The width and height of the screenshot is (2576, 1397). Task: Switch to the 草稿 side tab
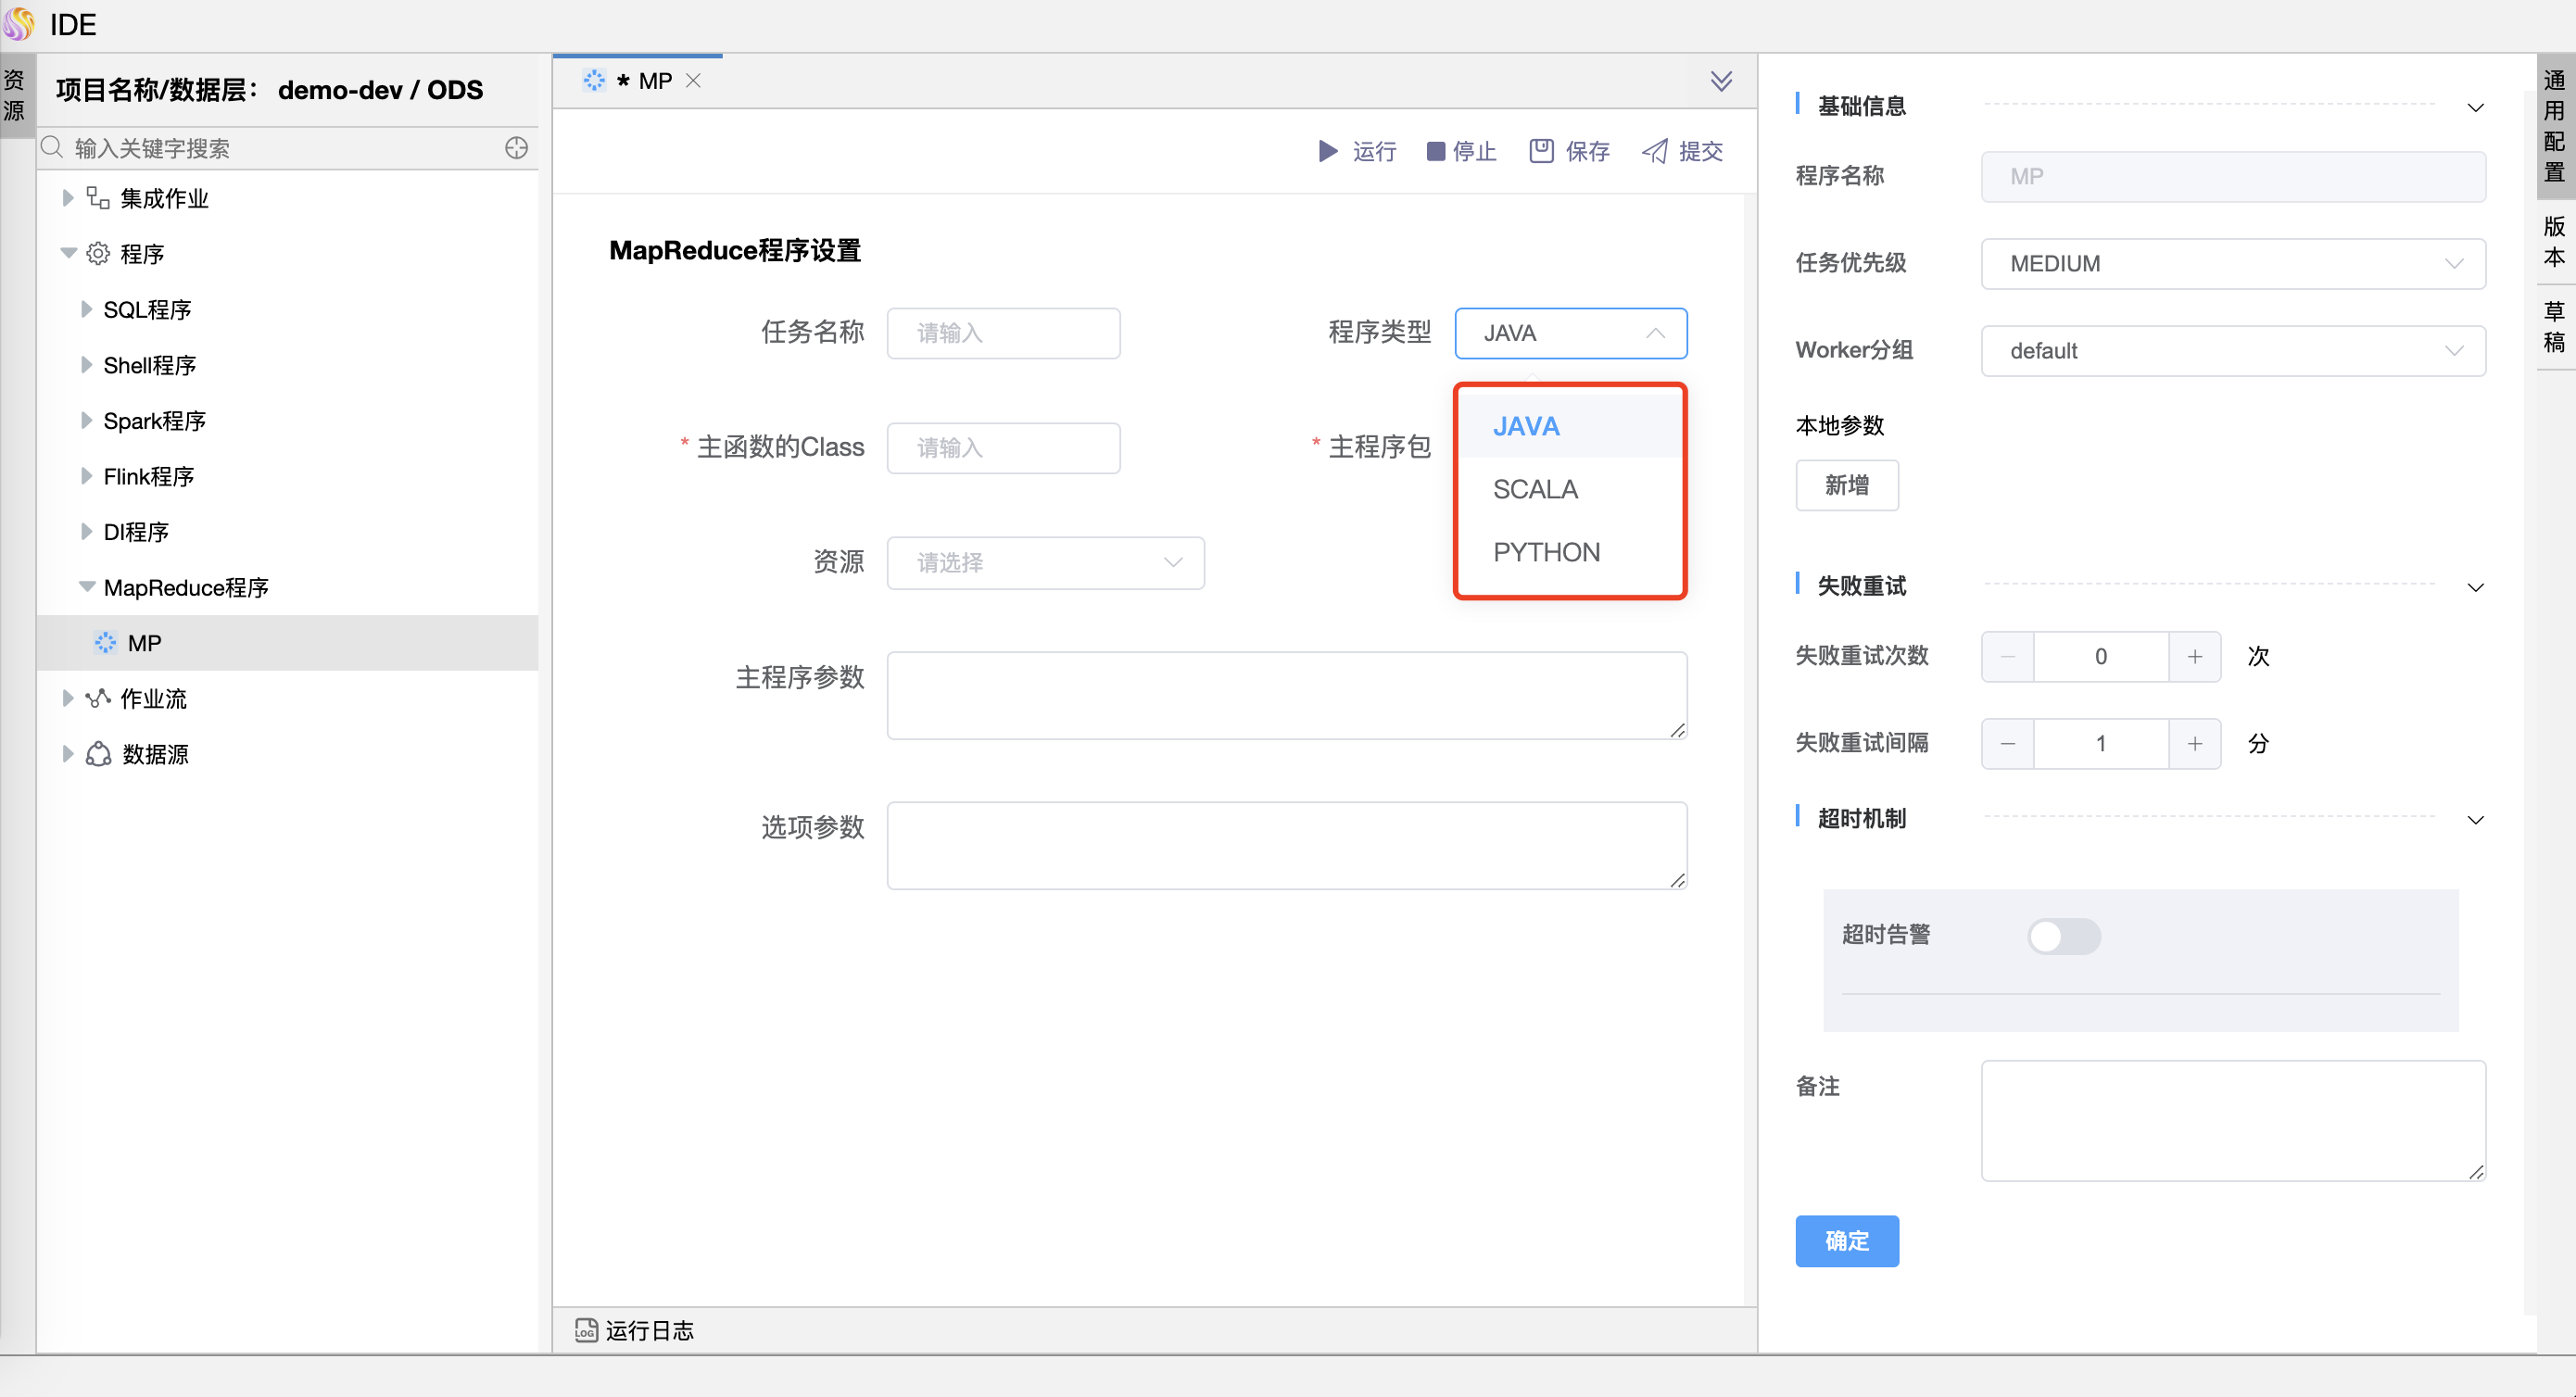(2554, 326)
